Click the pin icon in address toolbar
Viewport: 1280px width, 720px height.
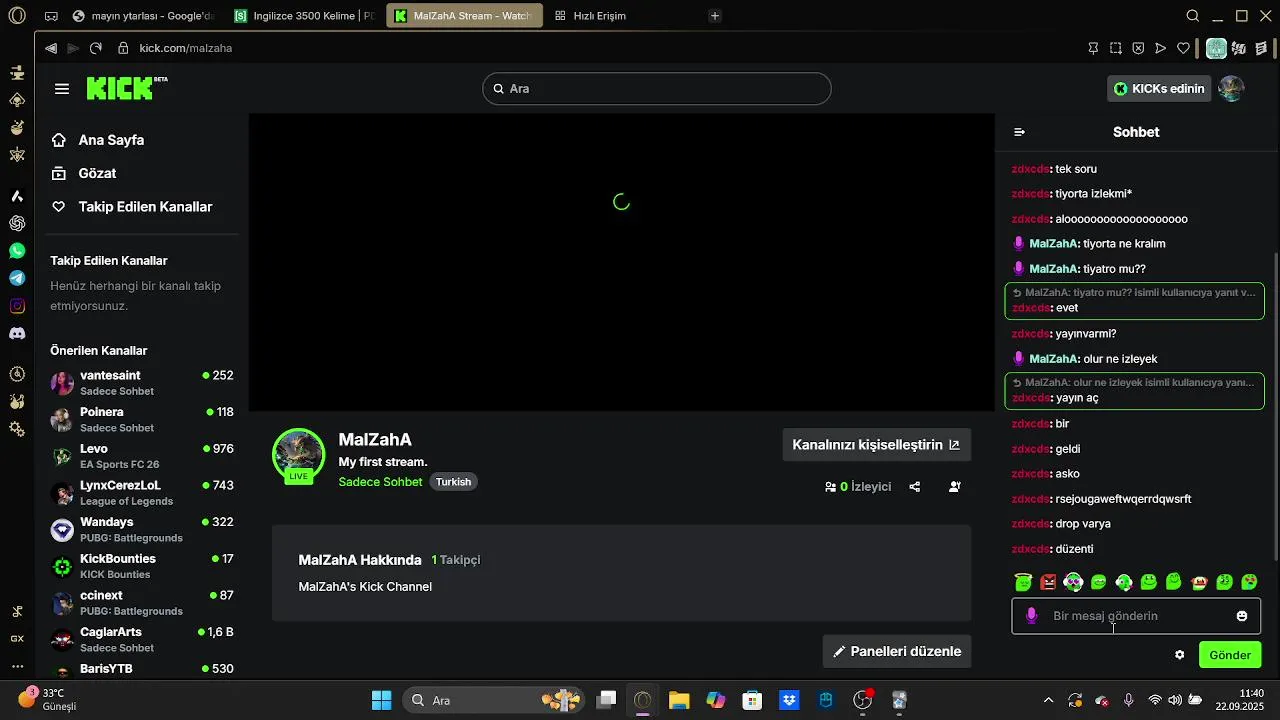[x=1093, y=48]
